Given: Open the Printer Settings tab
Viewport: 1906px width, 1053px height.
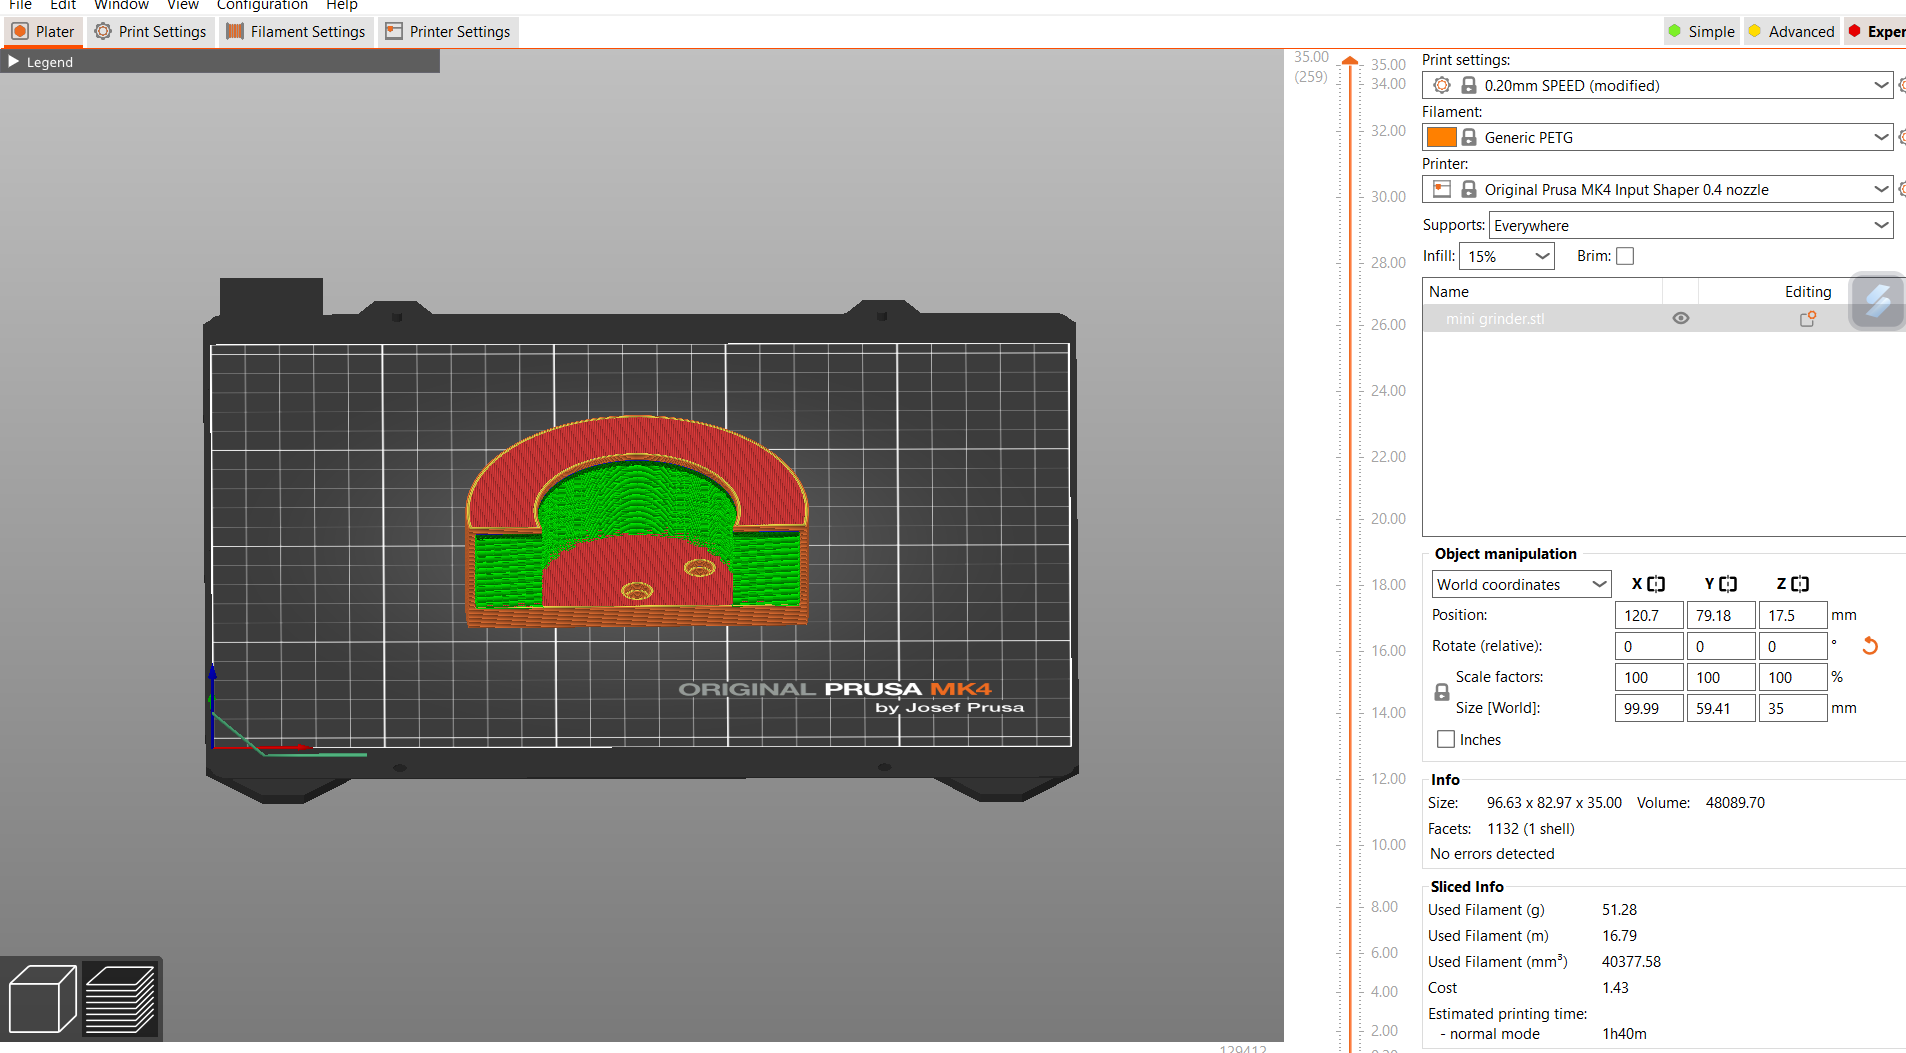Looking at the screenshot, I should tap(448, 31).
